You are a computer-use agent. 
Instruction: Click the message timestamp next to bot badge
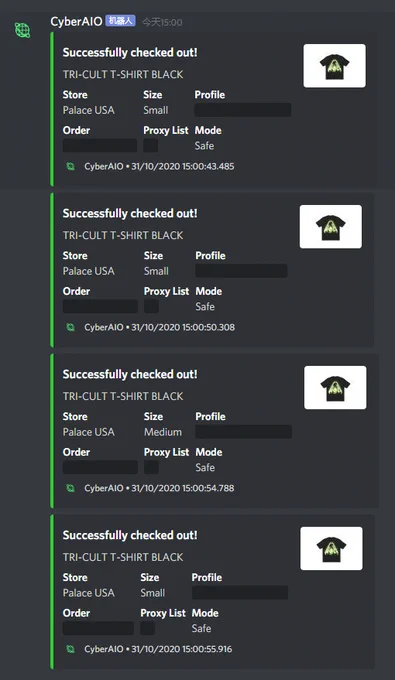(162, 22)
